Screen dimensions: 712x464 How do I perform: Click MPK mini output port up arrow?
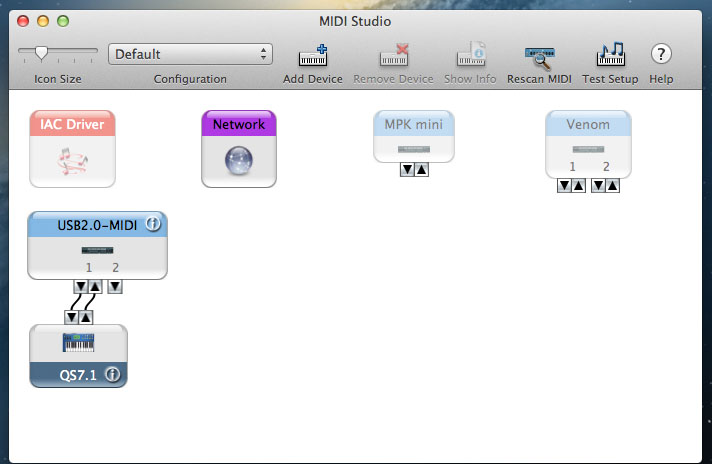[x=421, y=170]
